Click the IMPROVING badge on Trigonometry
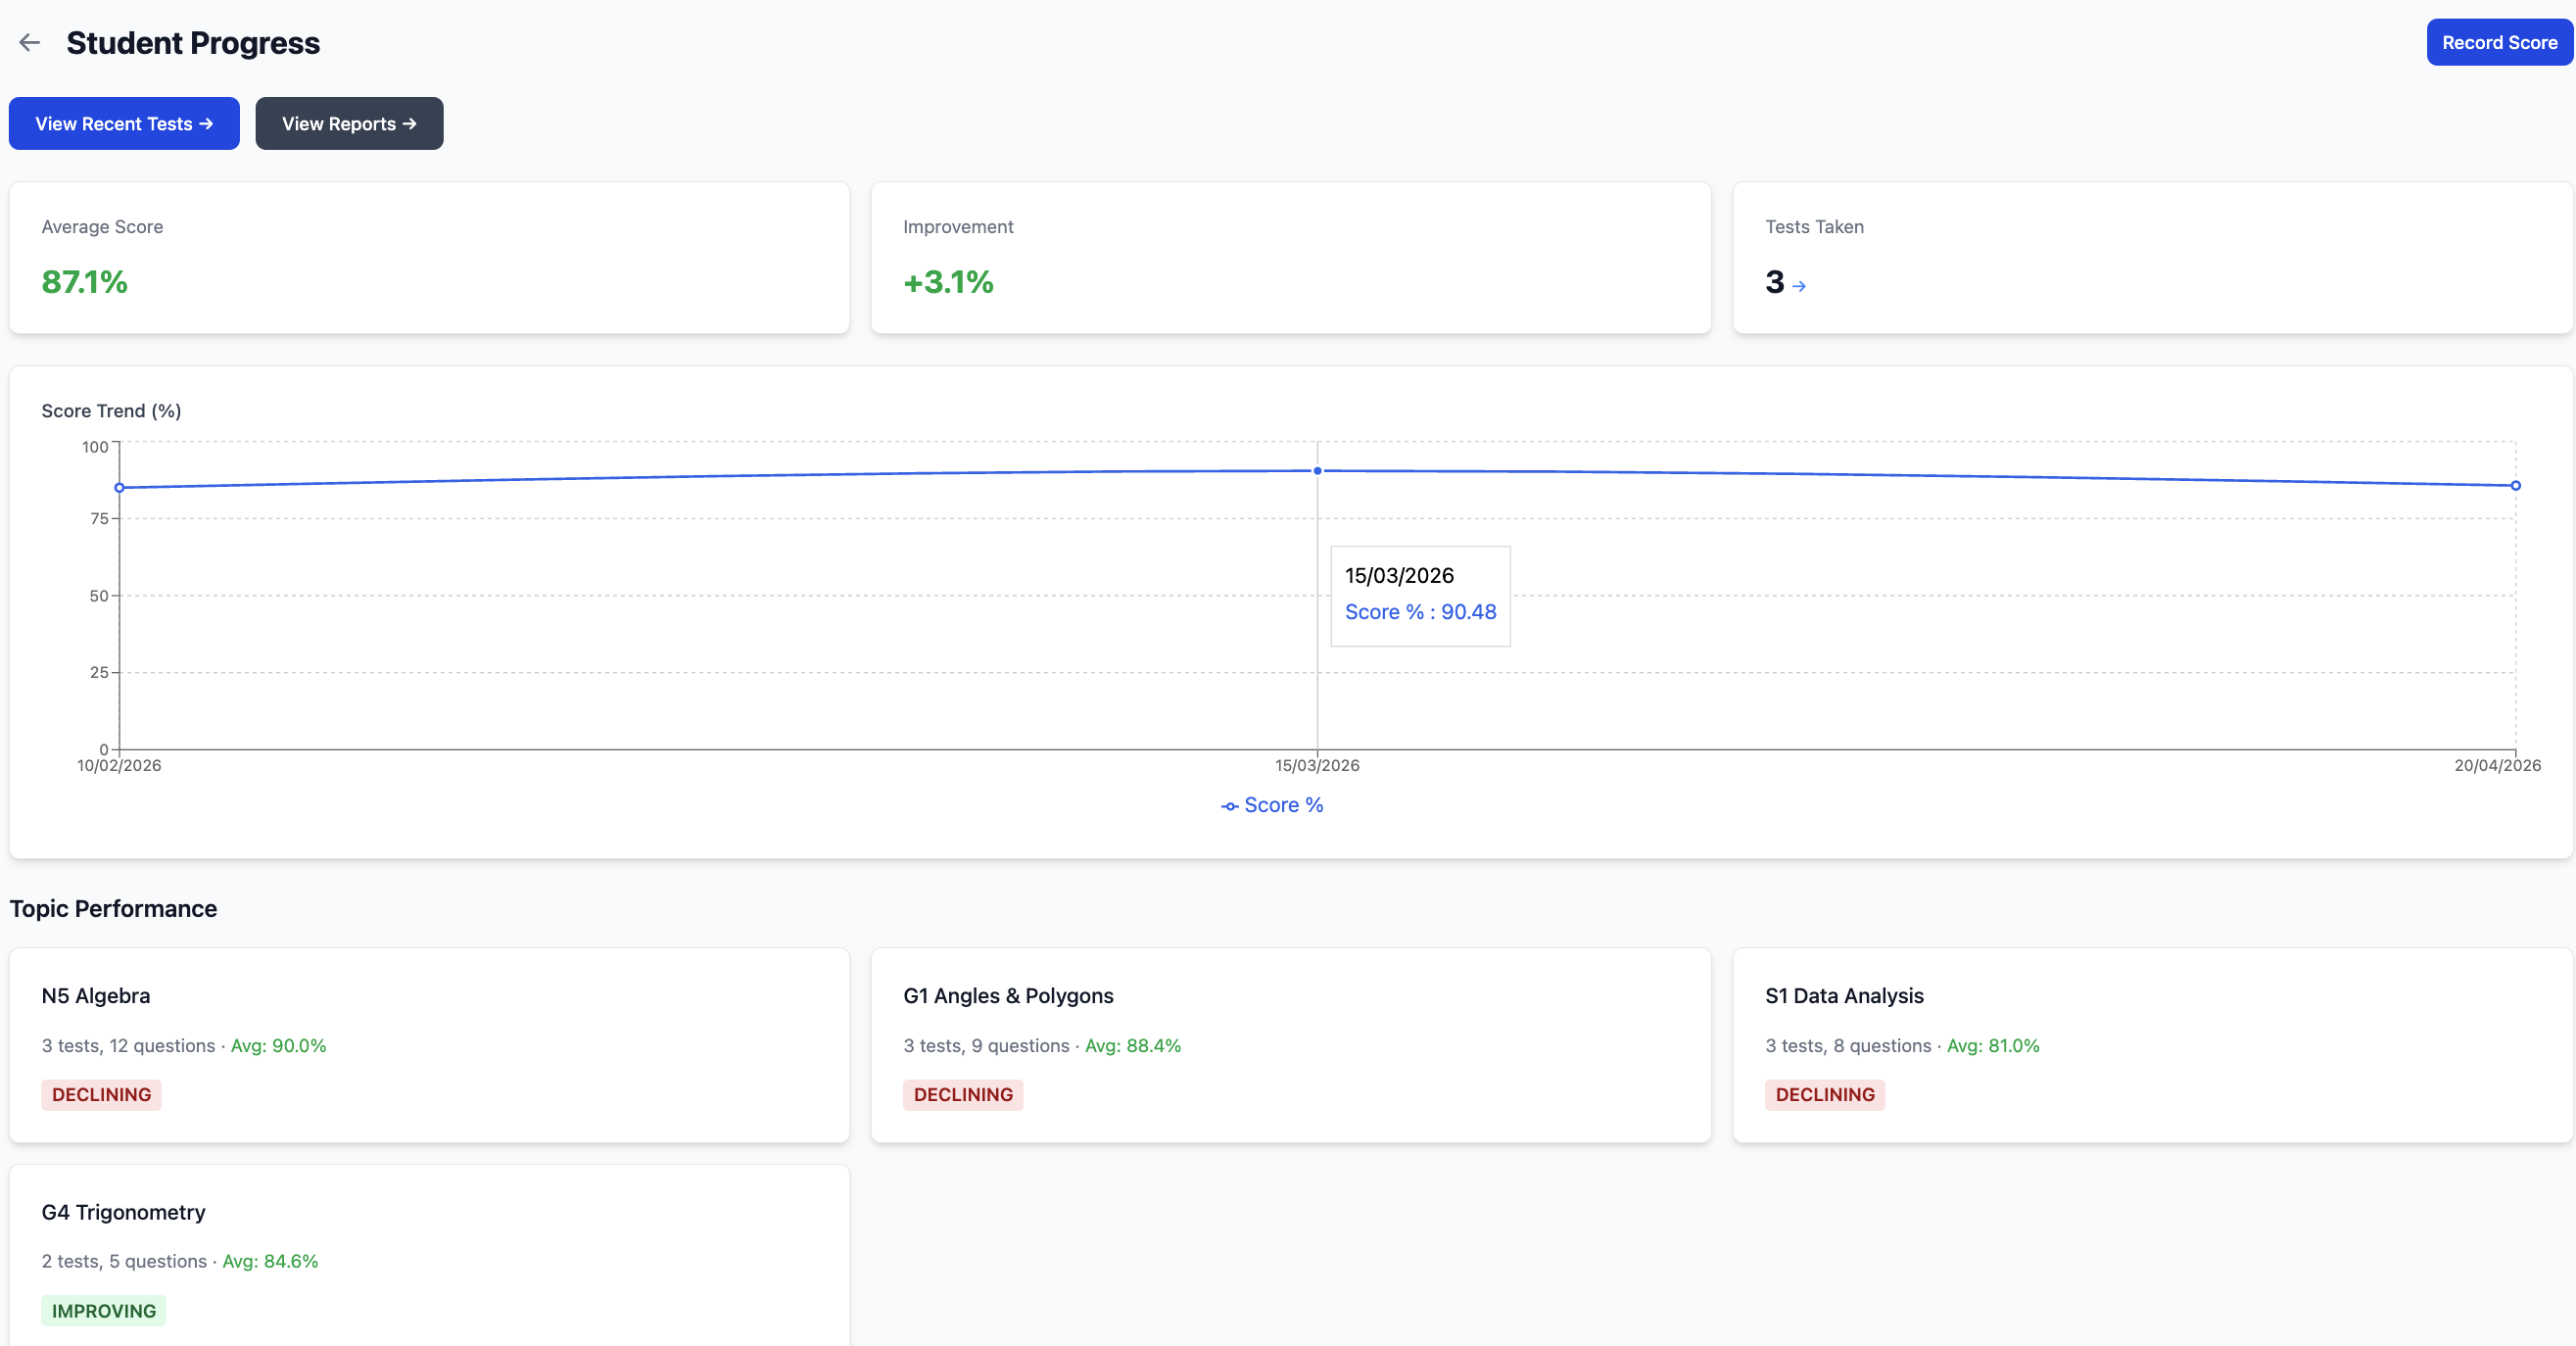The image size is (2576, 1346). [104, 1311]
